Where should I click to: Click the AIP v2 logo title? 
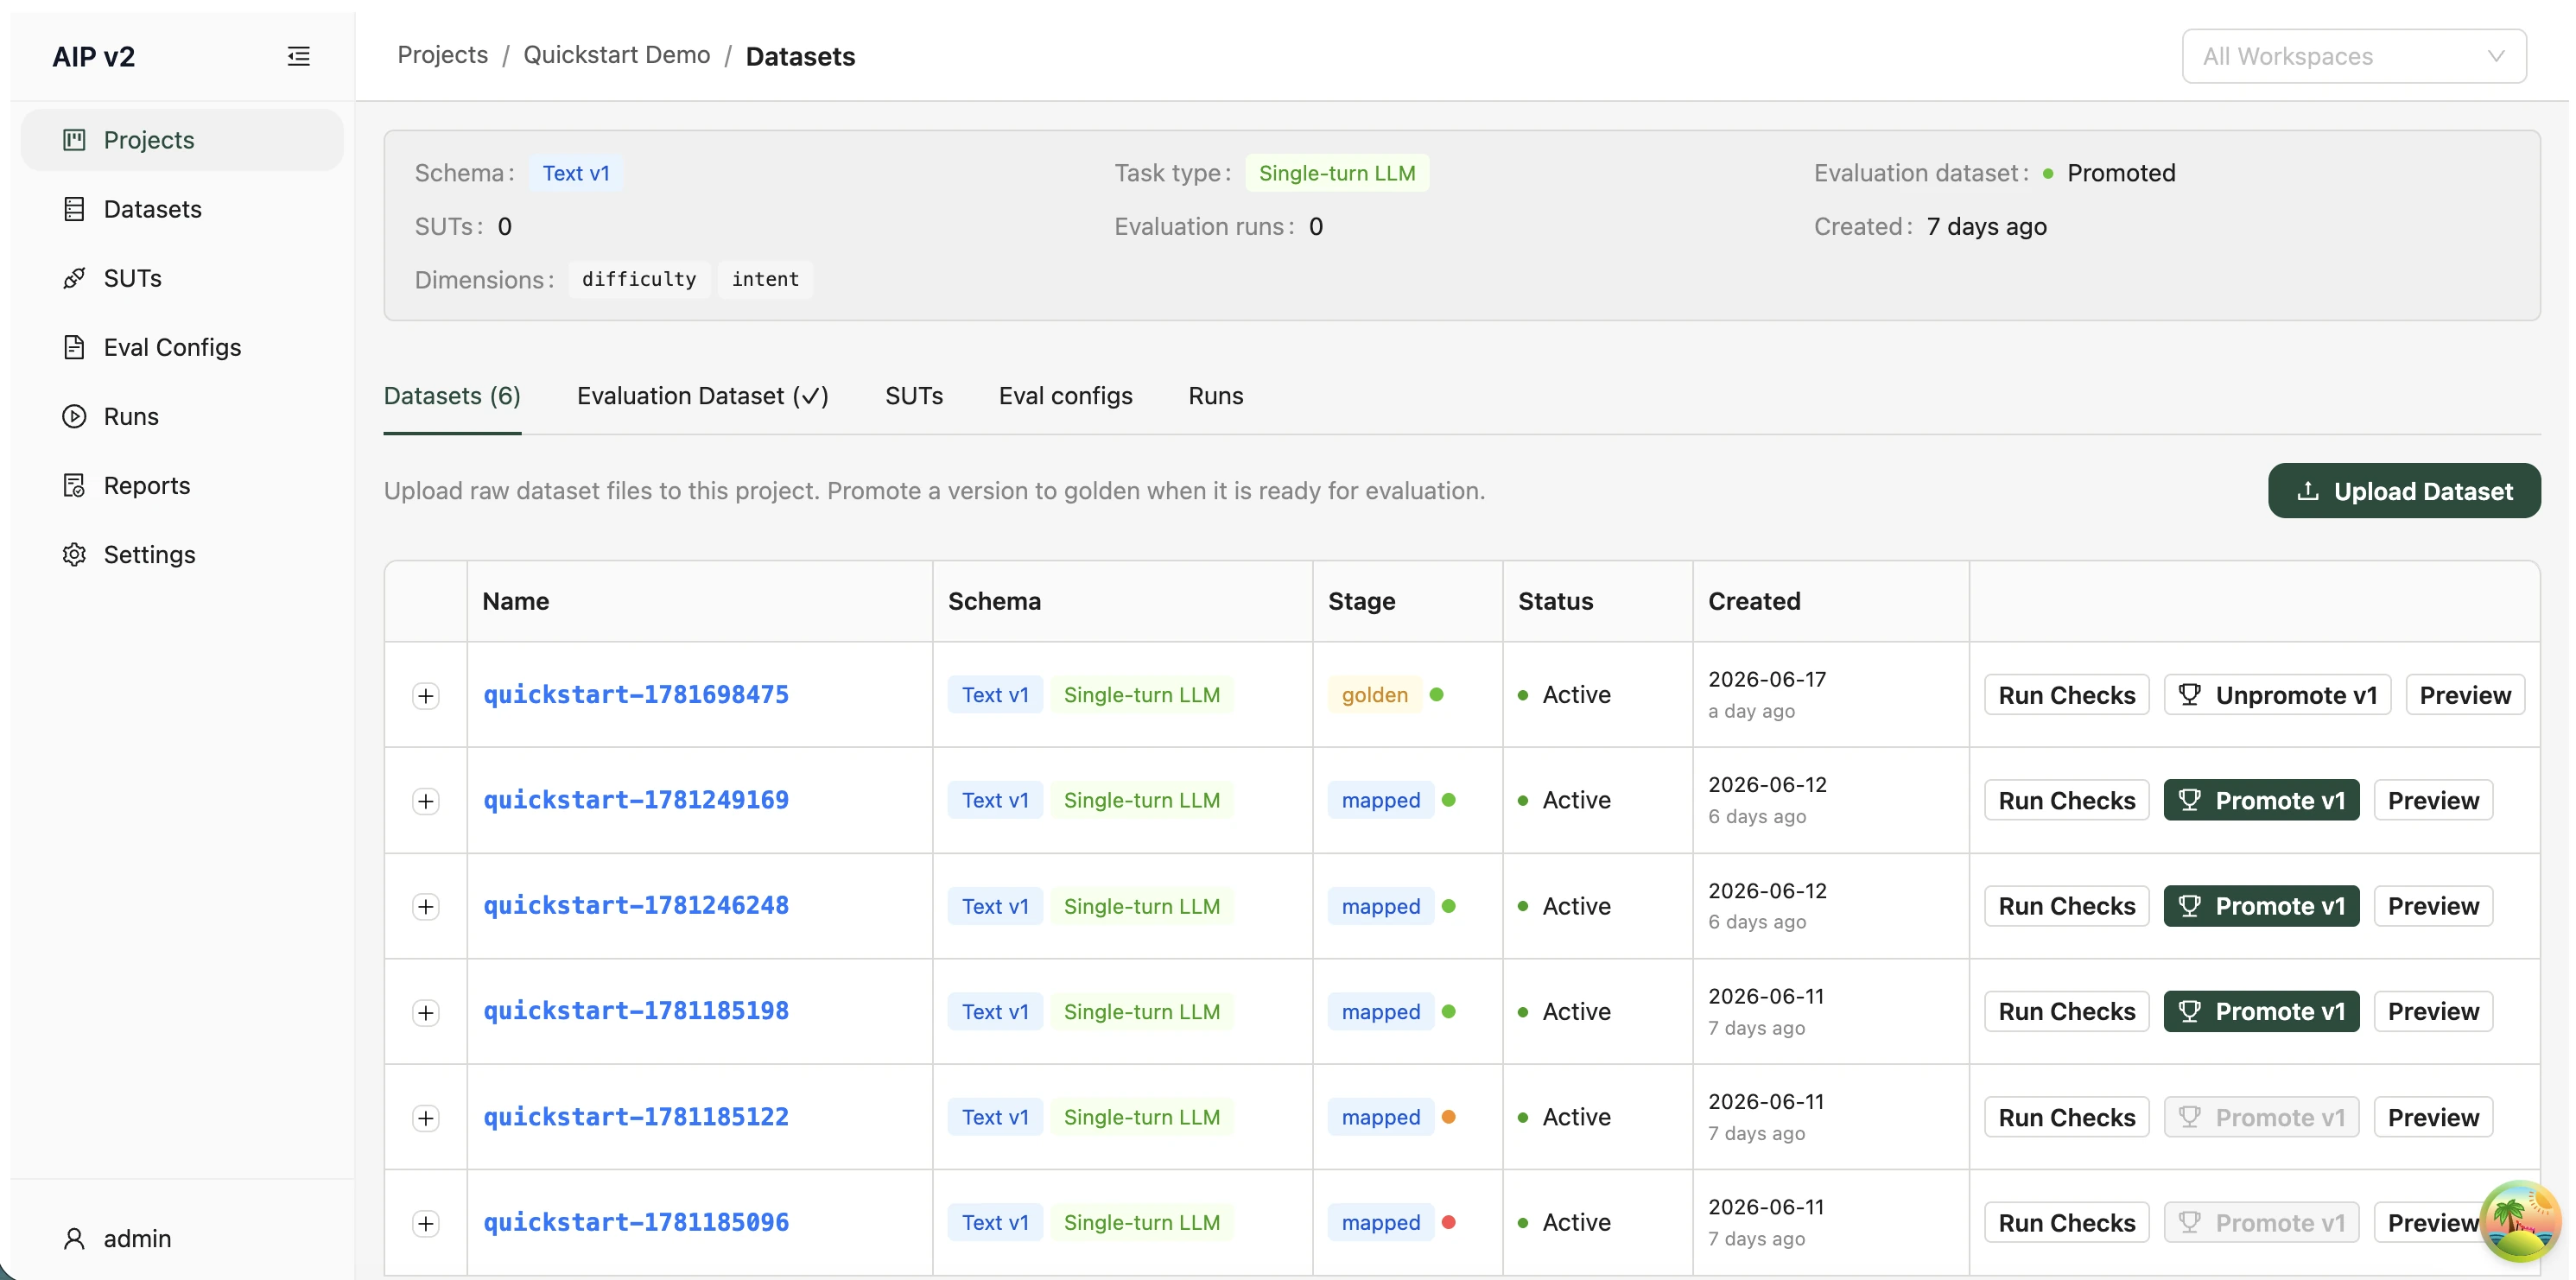(93, 56)
